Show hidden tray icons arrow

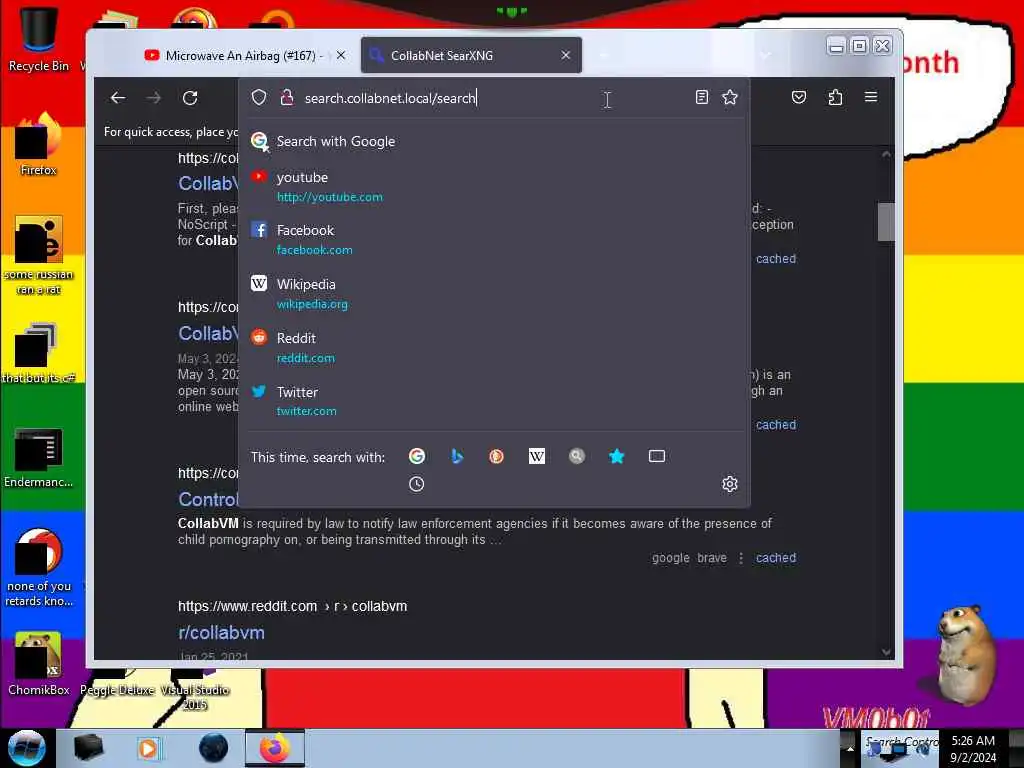pyautogui.click(x=850, y=749)
